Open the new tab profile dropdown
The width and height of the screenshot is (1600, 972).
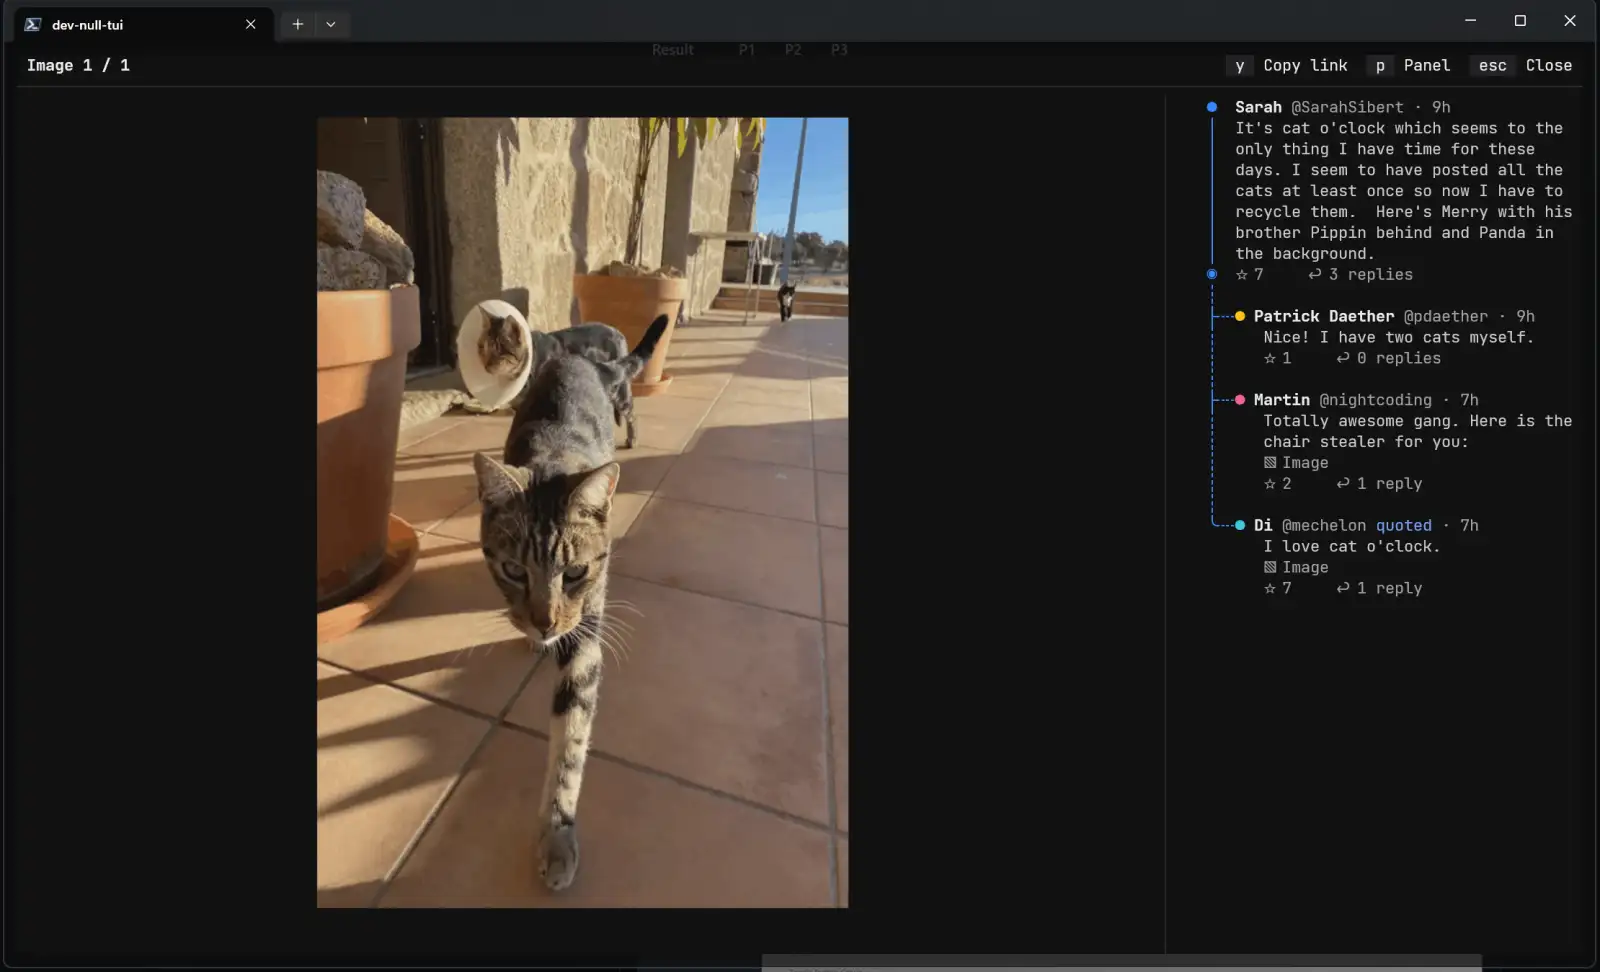(331, 24)
